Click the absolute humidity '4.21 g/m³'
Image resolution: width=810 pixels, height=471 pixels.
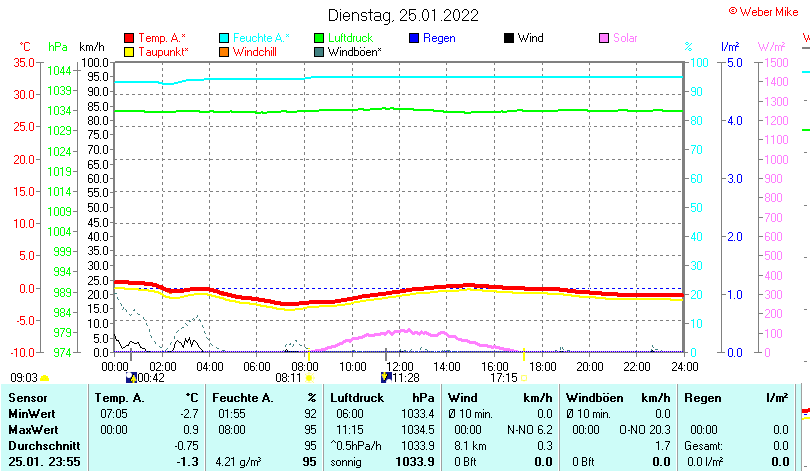click(x=238, y=462)
